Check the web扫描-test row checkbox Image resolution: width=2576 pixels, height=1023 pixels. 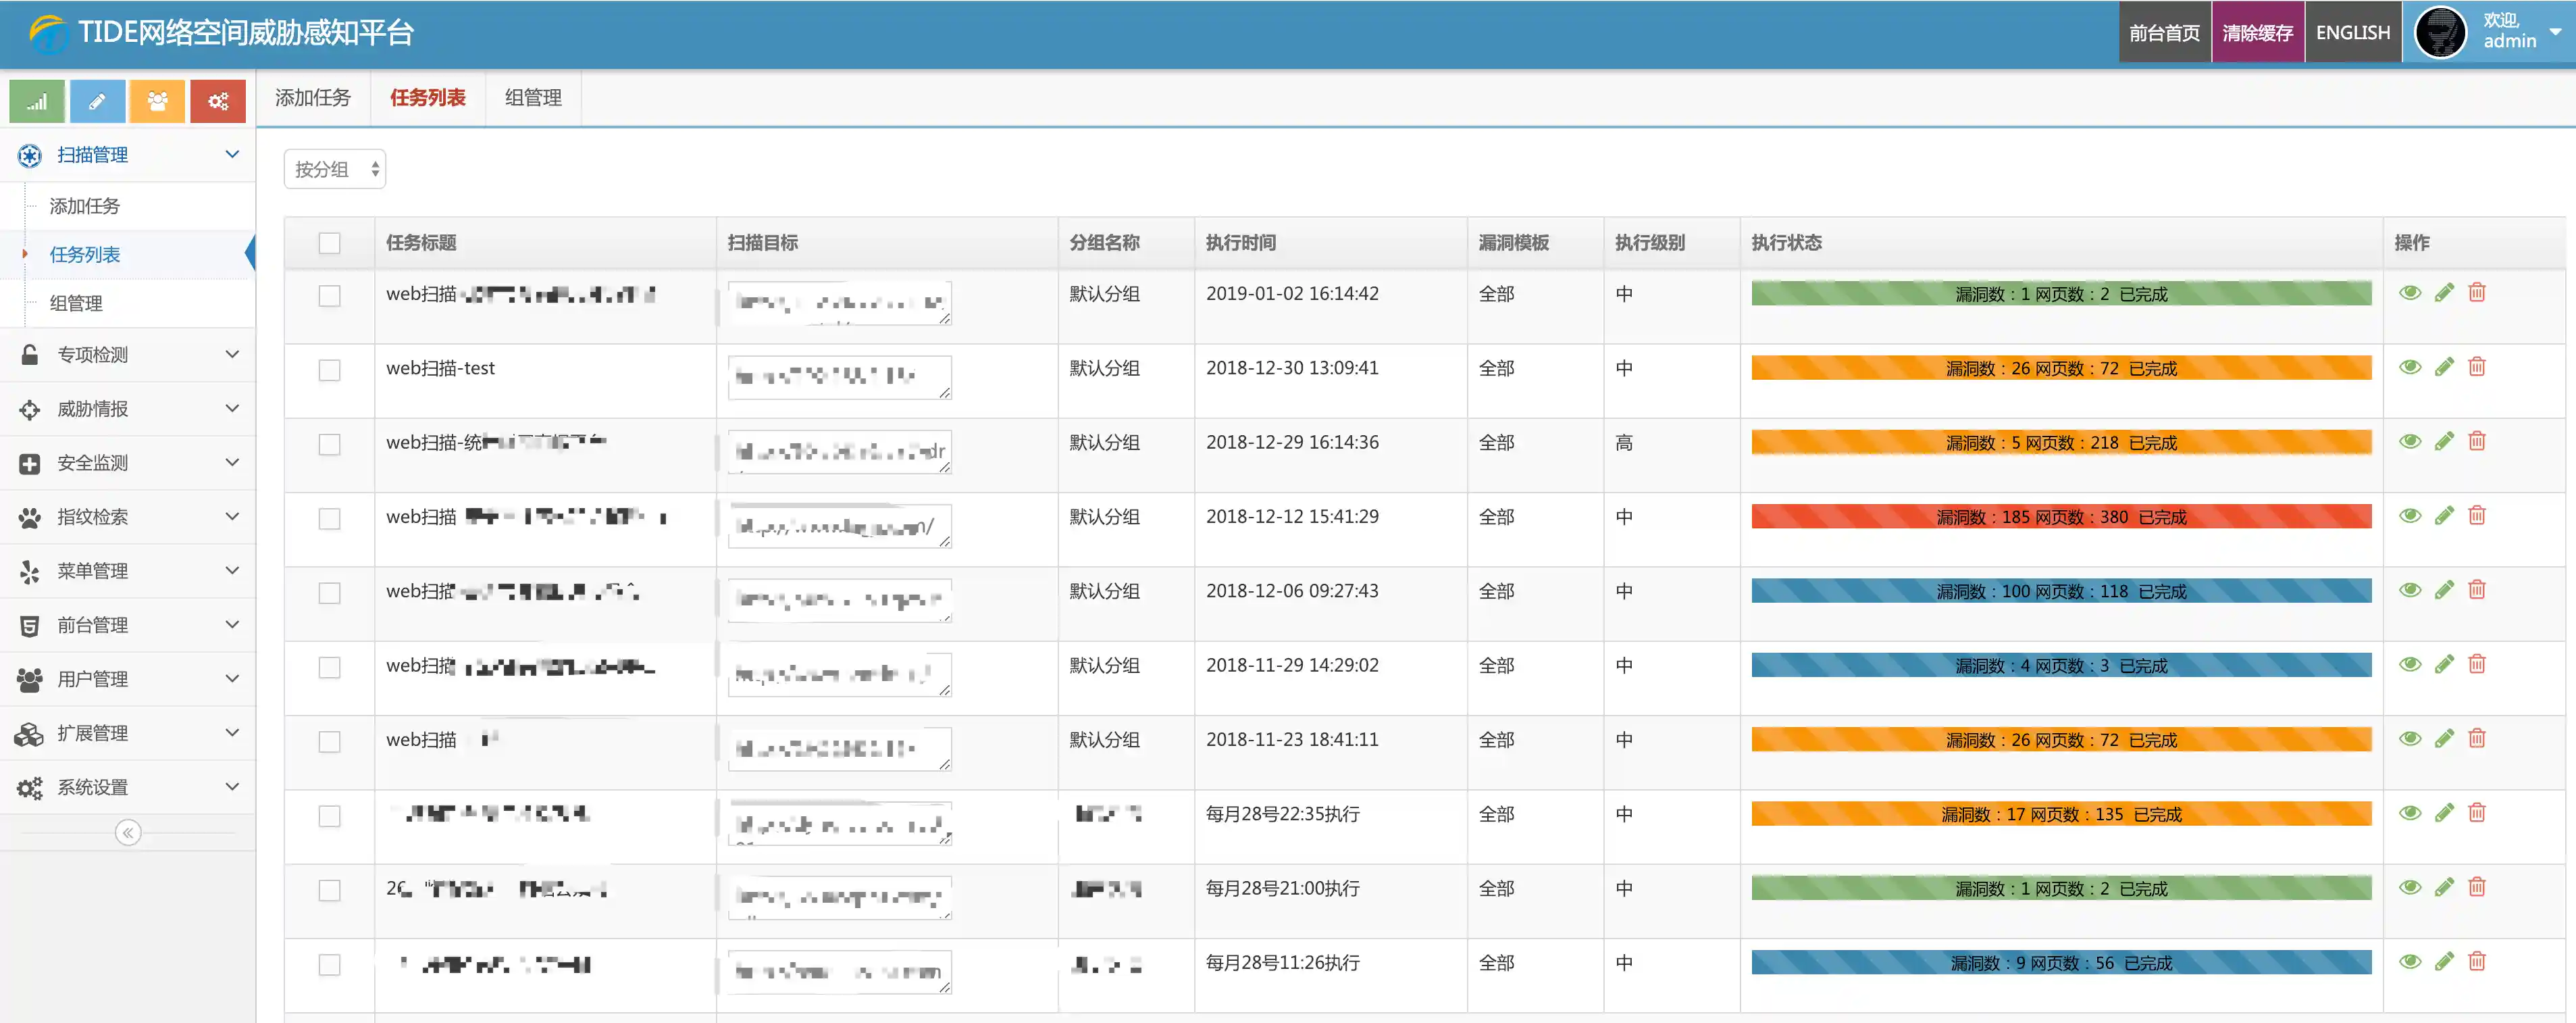coord(329,370)
